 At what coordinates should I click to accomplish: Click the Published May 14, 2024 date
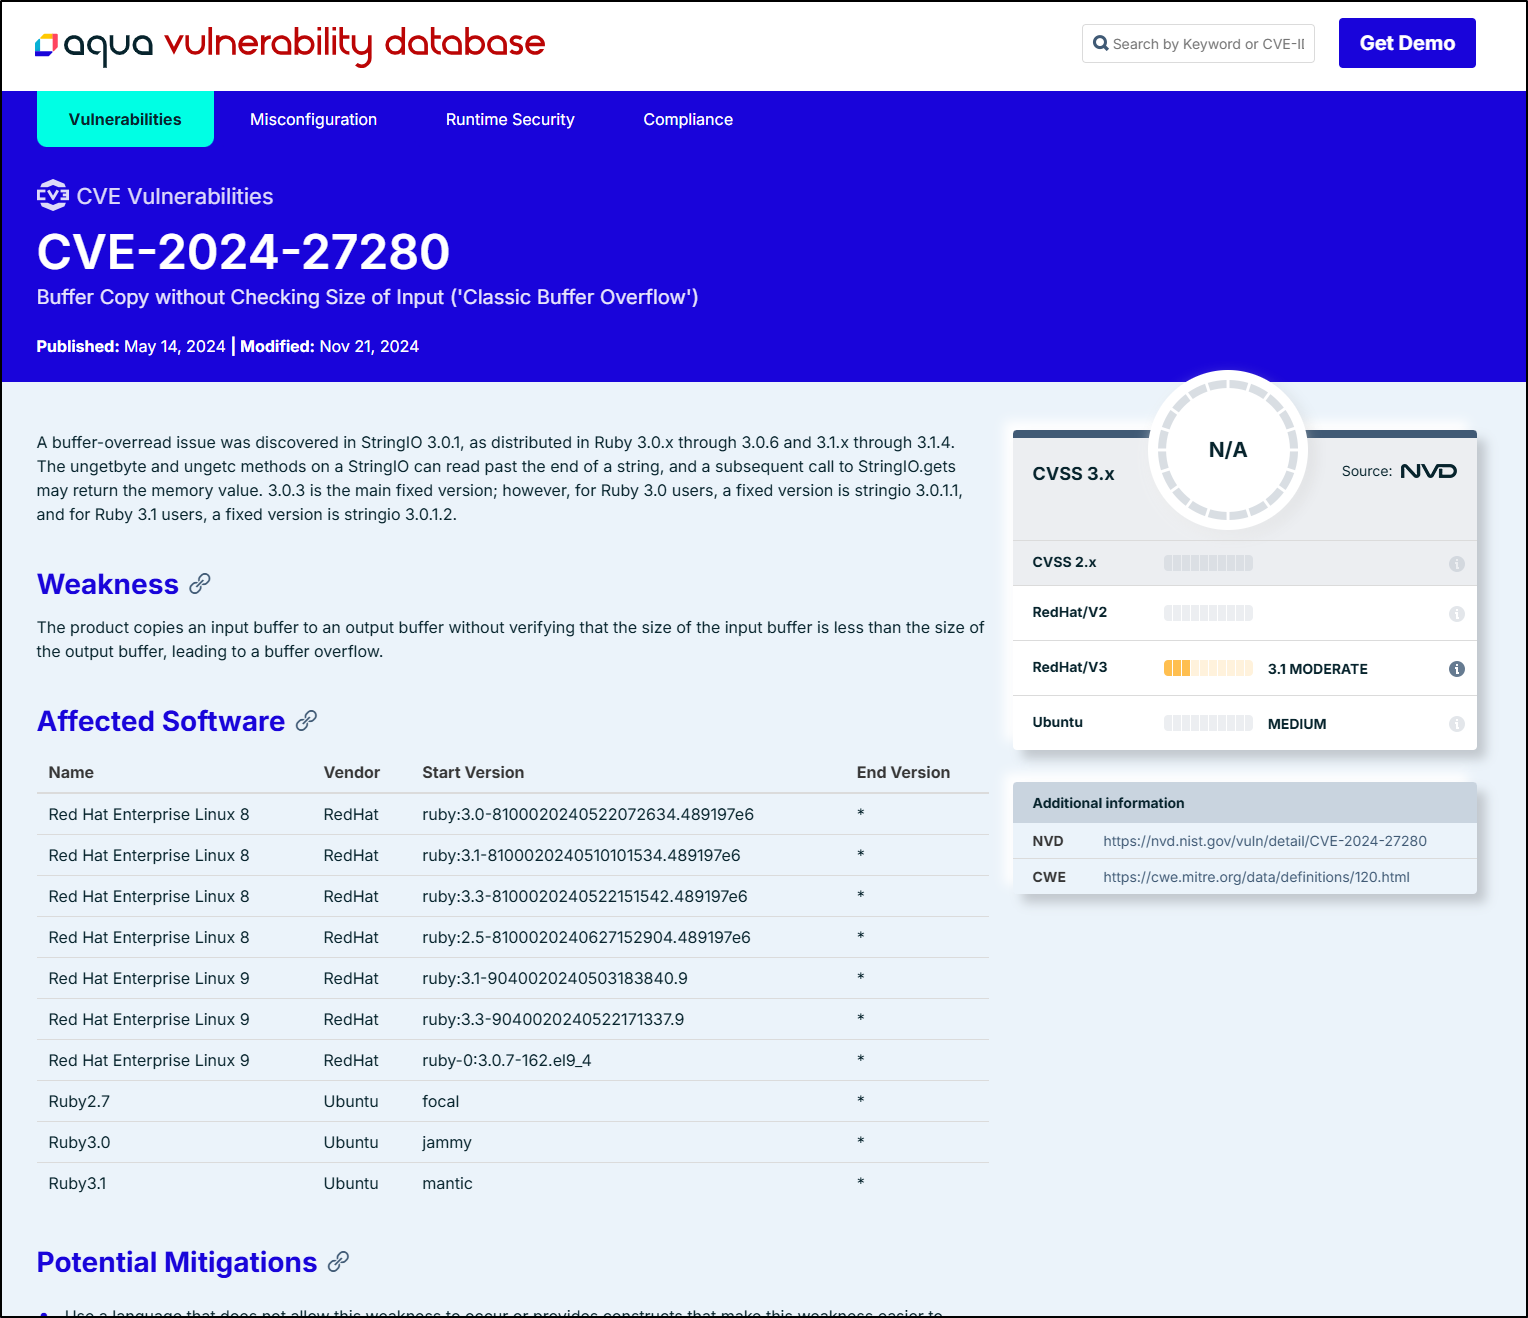pyautogui.click(x=131, y=346)
